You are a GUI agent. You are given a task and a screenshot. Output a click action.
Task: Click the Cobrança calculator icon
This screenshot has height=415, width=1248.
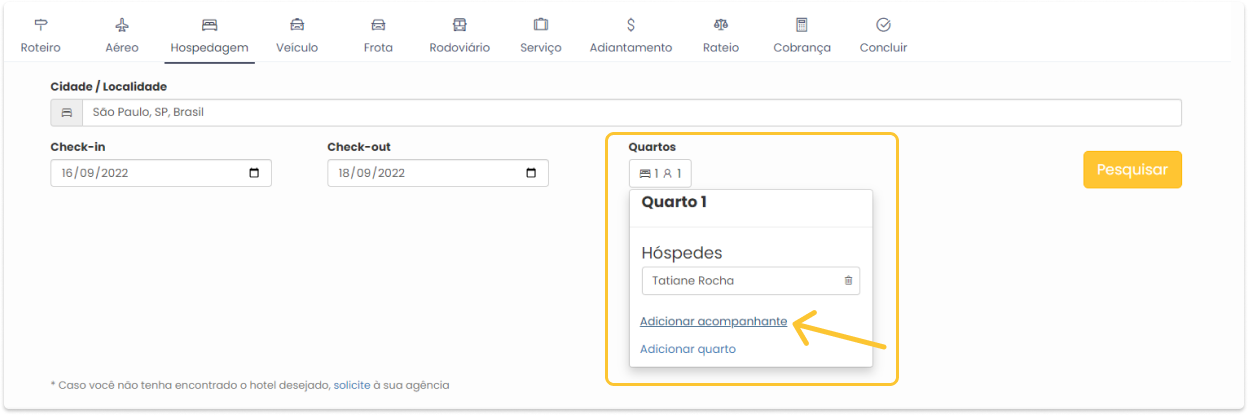[802, 25]
